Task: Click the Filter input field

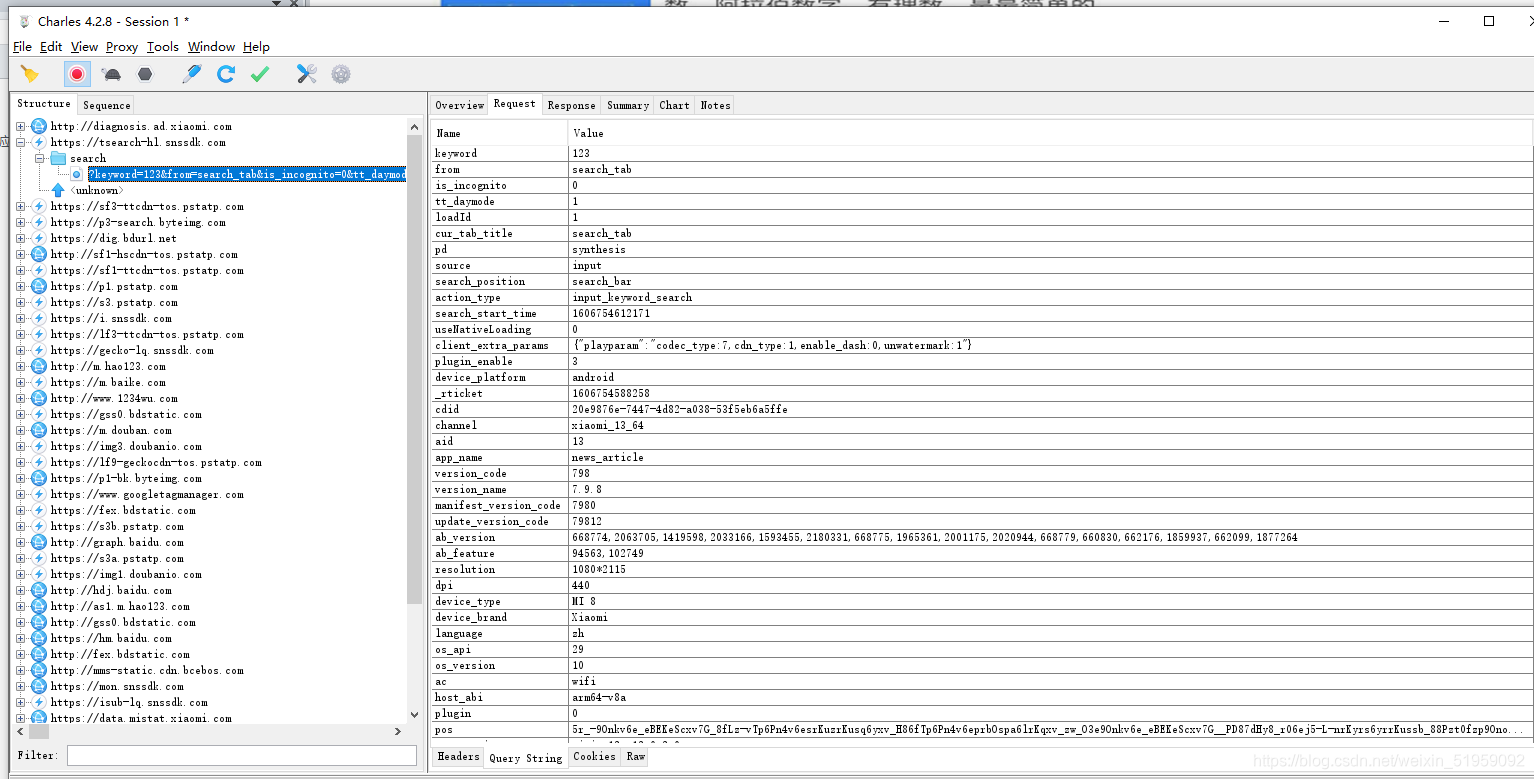Action: 241,755
